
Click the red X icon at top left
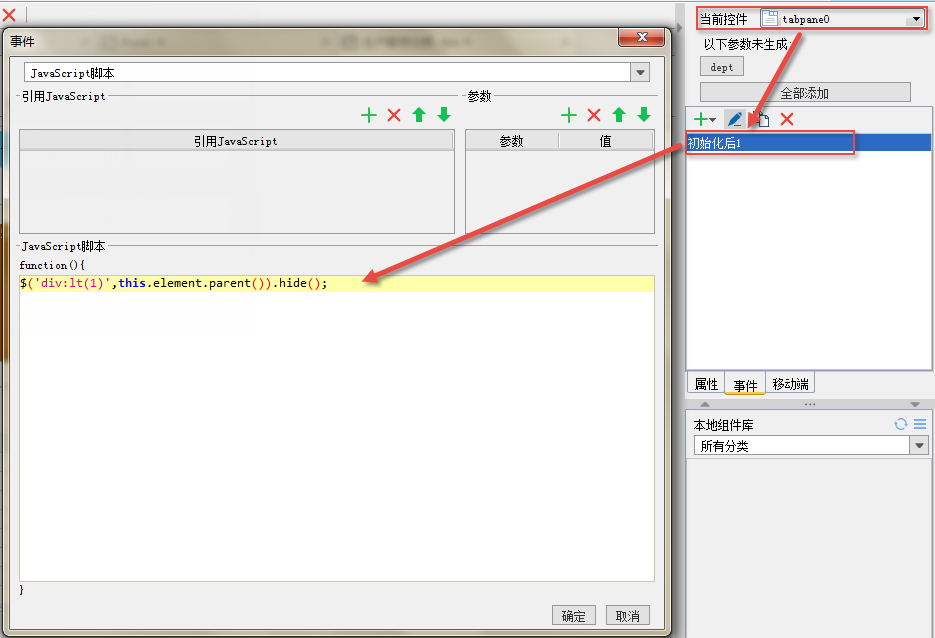[9, 14]
